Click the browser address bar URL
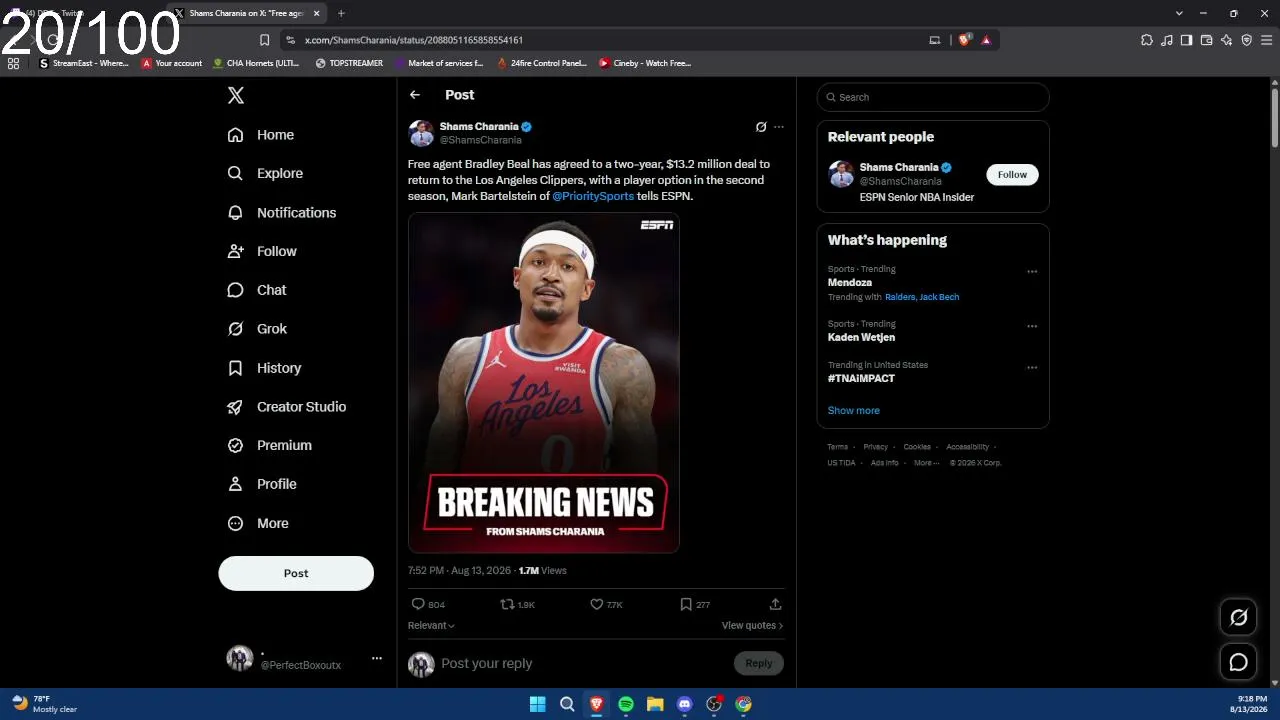Image resolution: width=1280 pixels, height=720 pixels. [x=414, y=40]
